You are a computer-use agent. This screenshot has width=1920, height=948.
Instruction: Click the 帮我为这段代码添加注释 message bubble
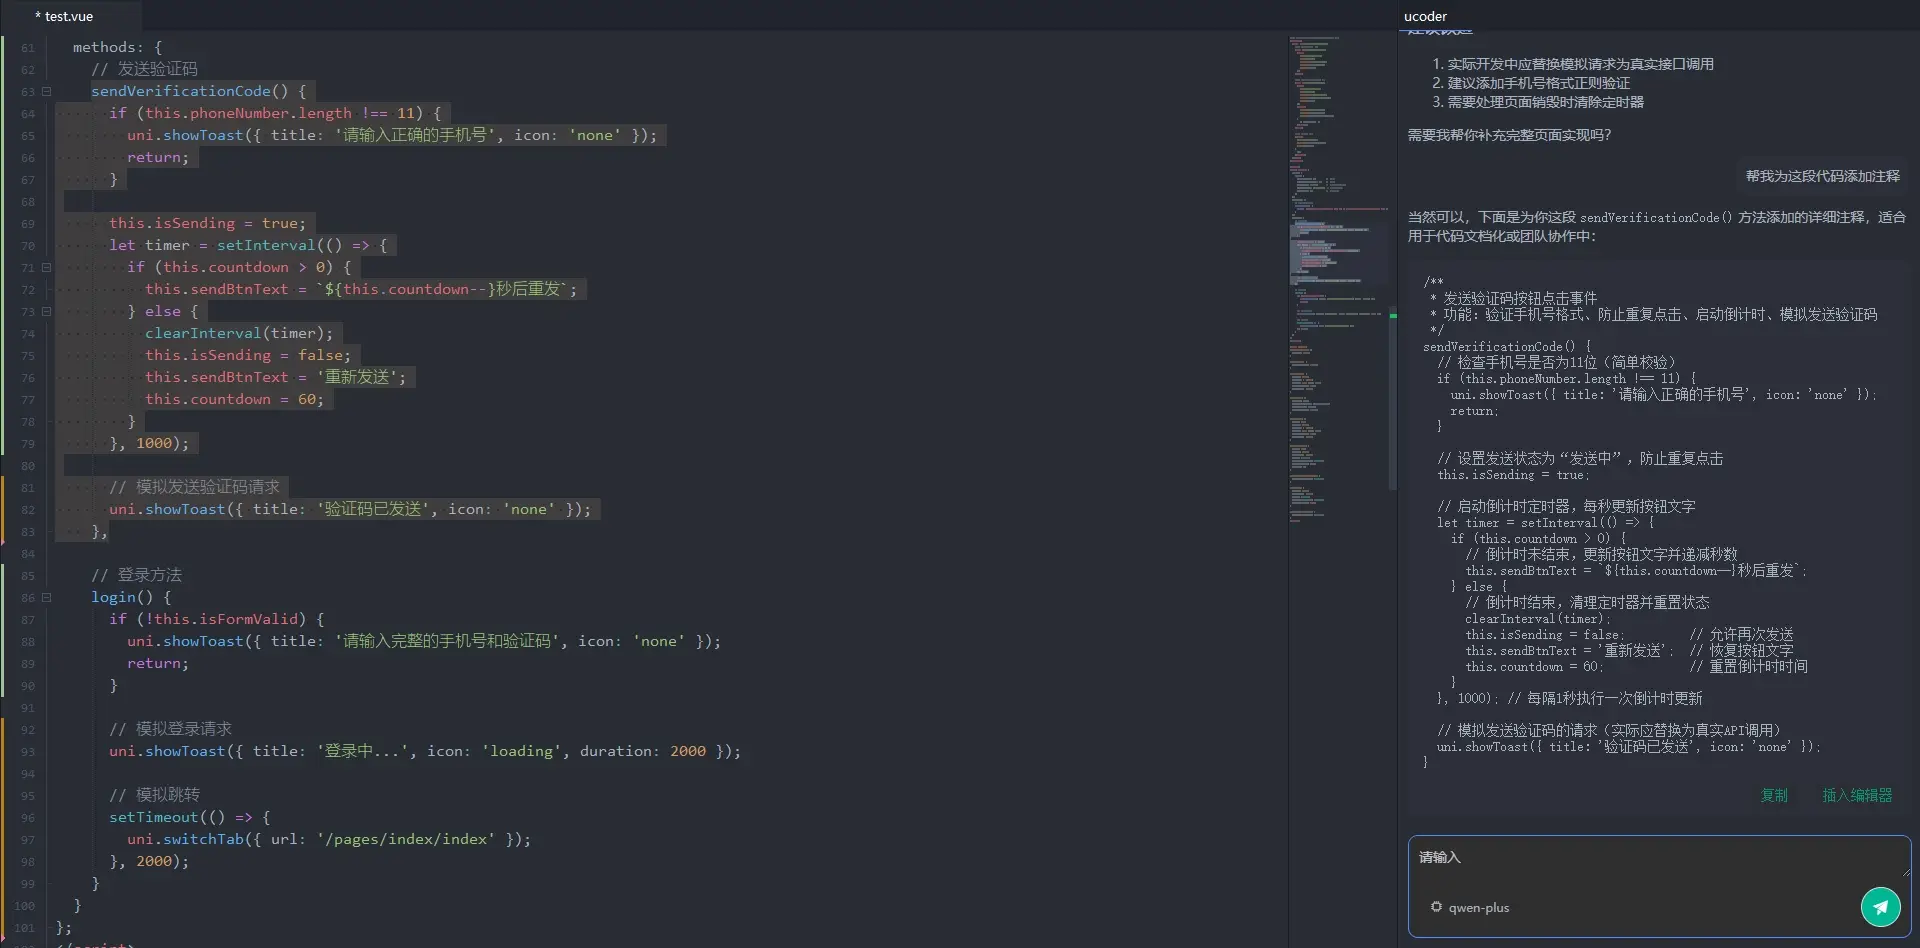pyautogui.click(x=1822, y=176)
